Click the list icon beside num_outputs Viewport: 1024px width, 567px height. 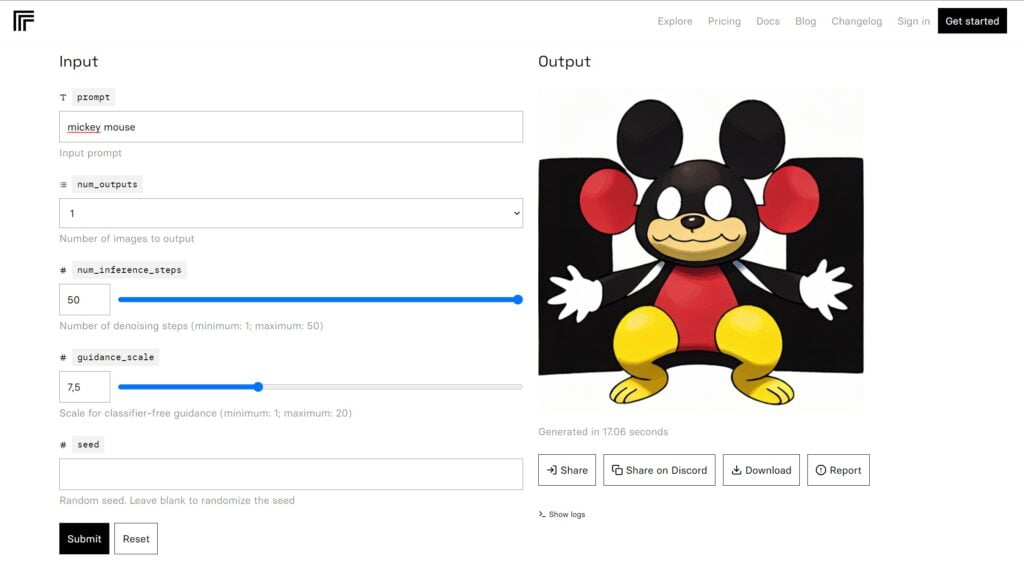63,185
